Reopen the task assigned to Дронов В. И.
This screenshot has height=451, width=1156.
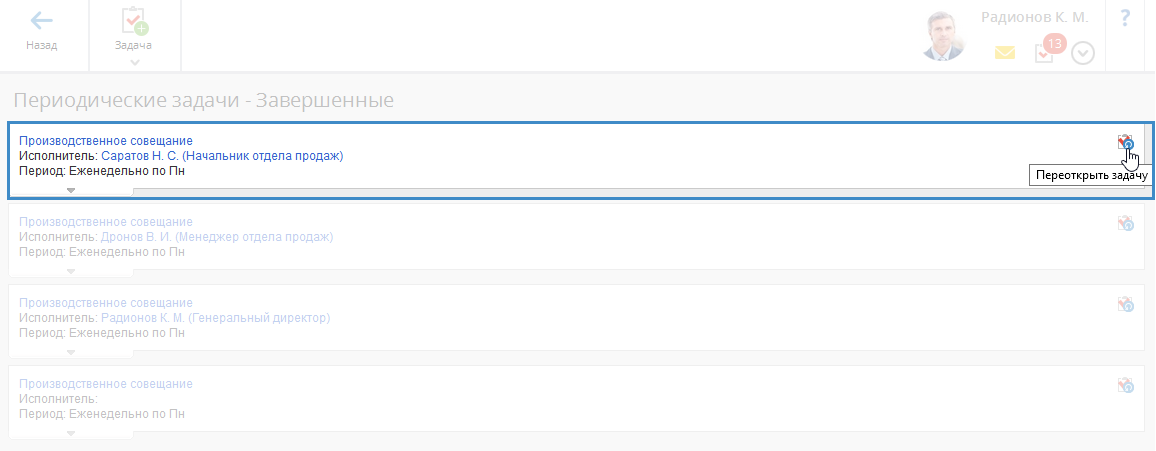(1125, 224)
